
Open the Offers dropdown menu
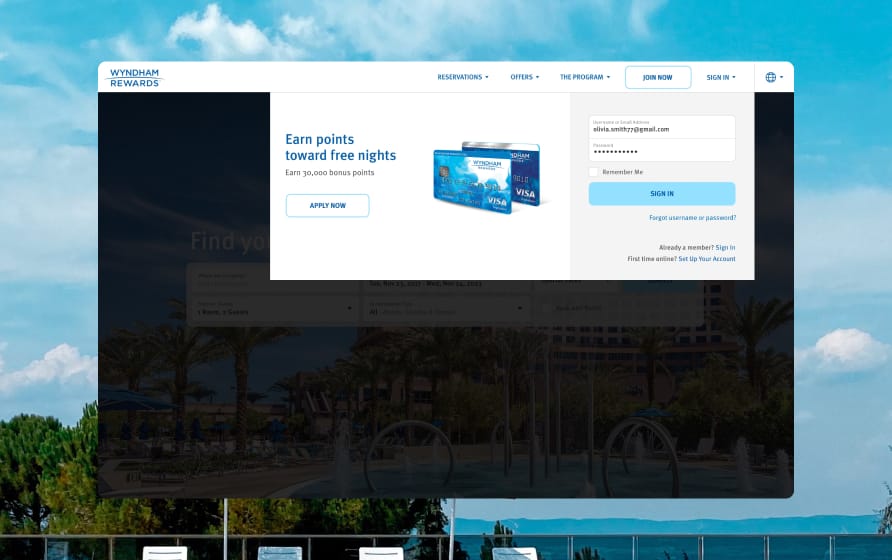pos(524,77)
